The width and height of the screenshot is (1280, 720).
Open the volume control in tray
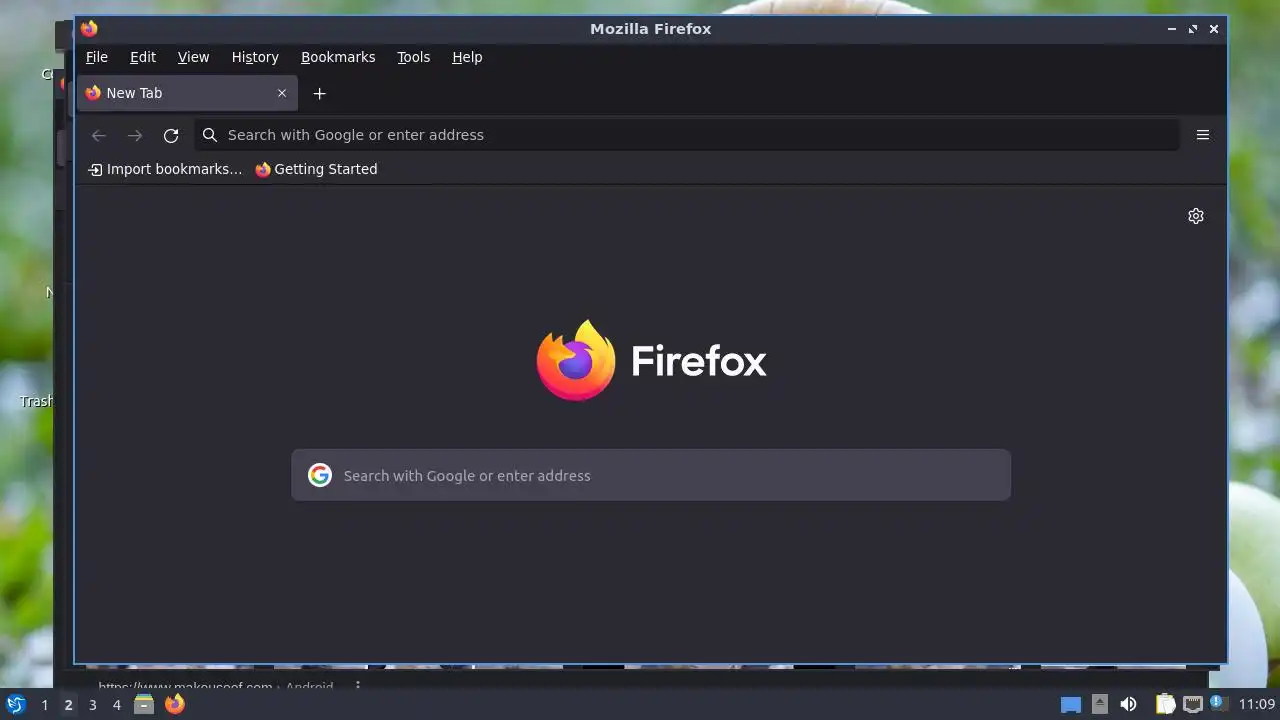pos(1128,704)
